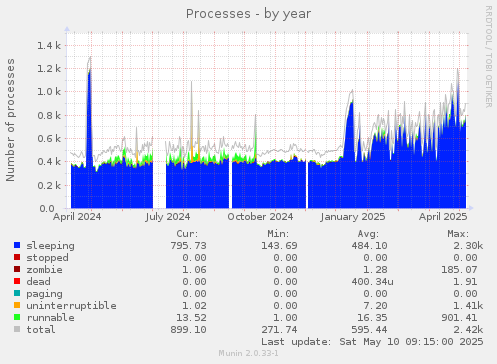Image resolution: width=497 pixels, height=364 pixels.
Task: Click the 'sleeping' legend label
Action: (50, 246)
